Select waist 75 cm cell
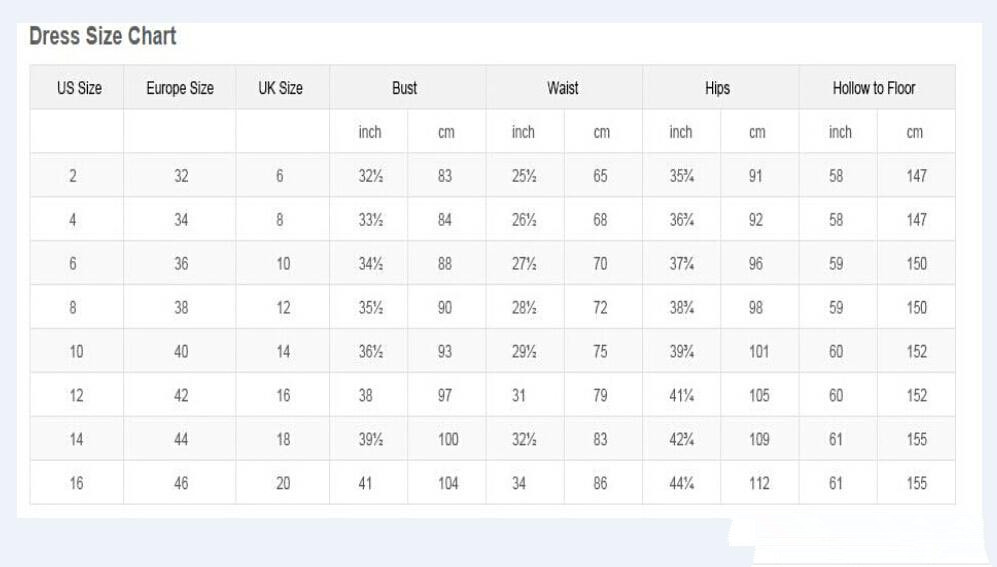 600,352
